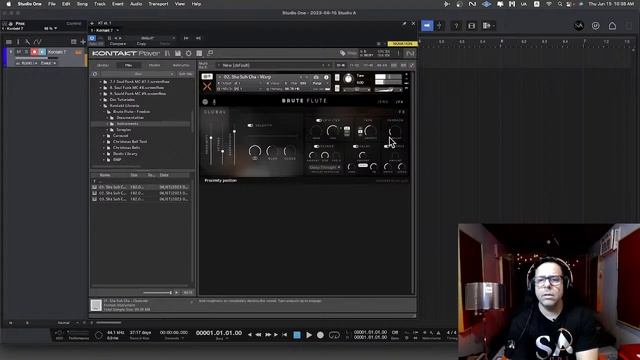This screenshot has height=360, width=640.
Task: Toggle the Reverb switch in Brute Flute
Action: coord(316,146)
